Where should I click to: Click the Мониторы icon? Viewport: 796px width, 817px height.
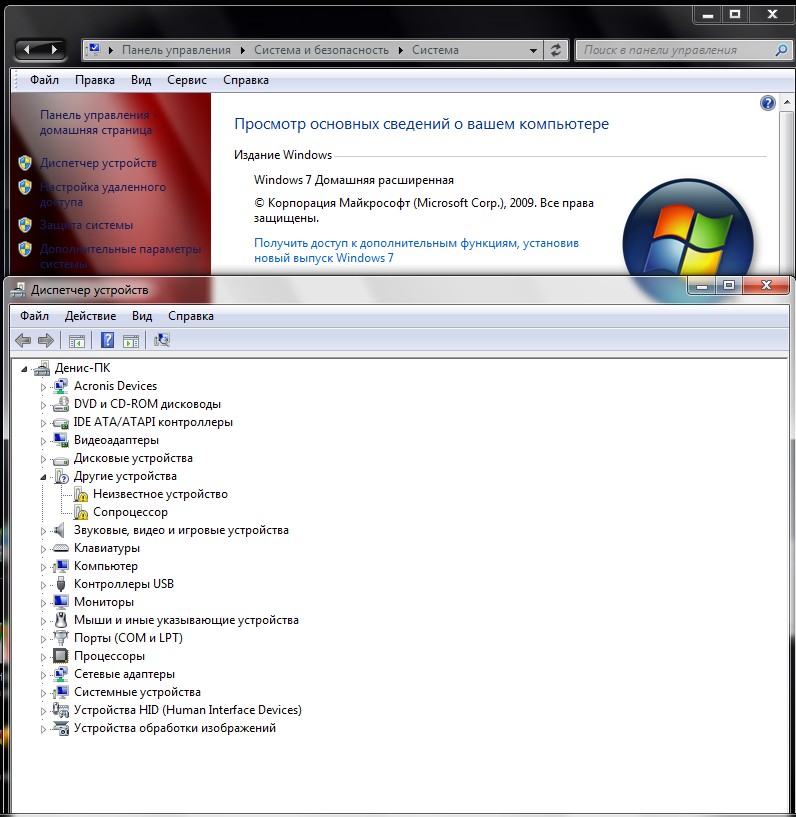[x=61, y=602]
